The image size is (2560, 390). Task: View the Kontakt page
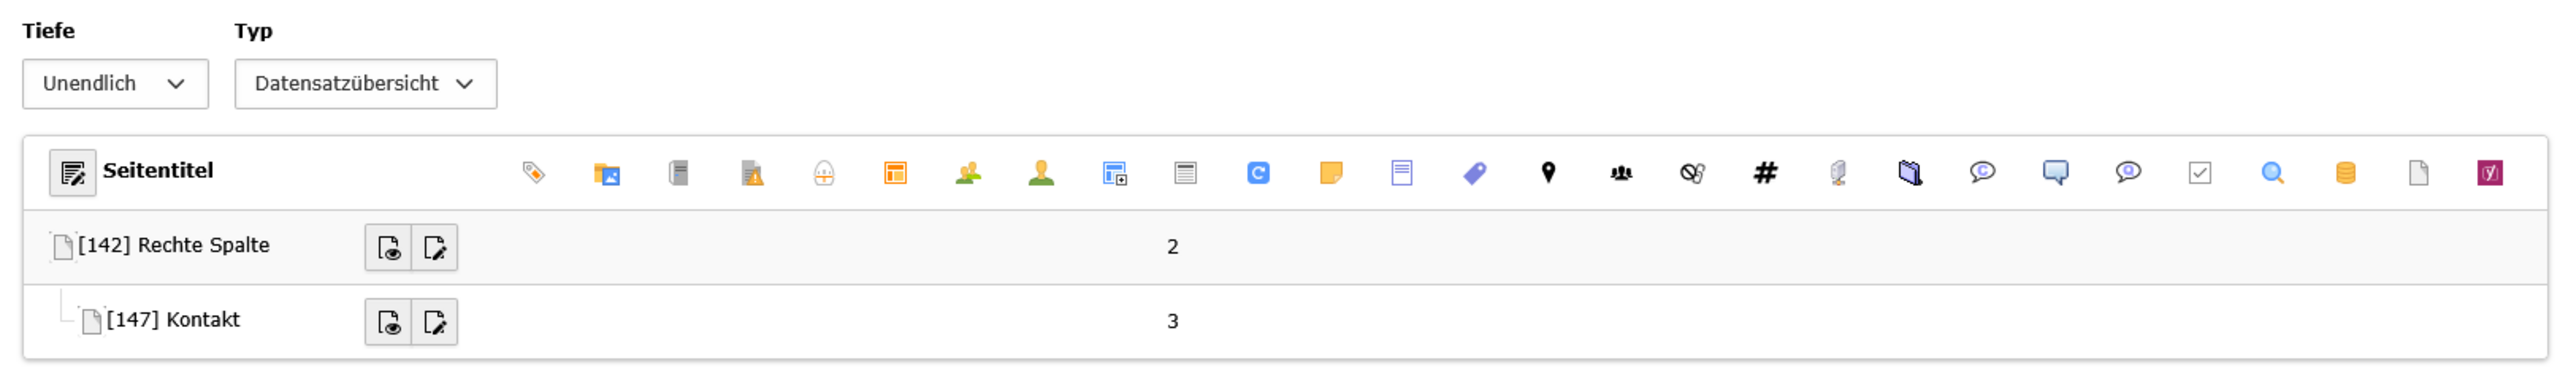tap(388, 321)
